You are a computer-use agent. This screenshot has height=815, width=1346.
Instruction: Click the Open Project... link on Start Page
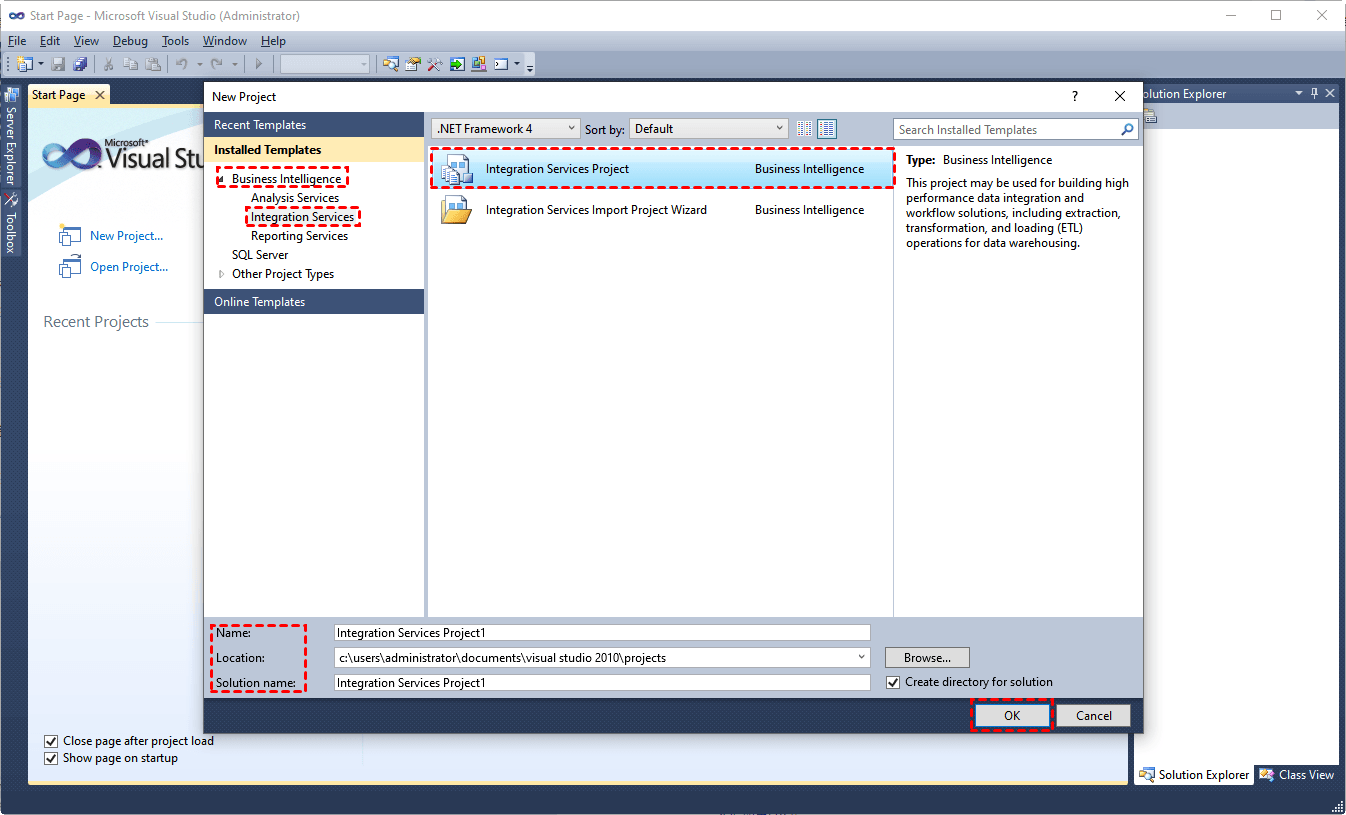click(129, 267)
